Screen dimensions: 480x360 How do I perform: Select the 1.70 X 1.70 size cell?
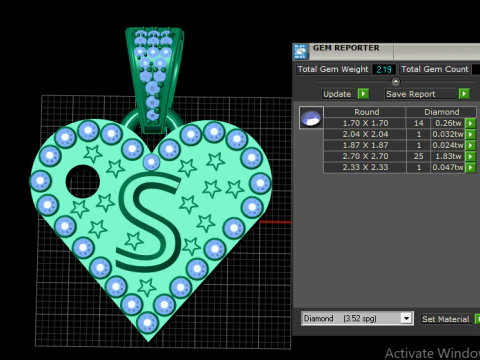(x=365, y=123)
